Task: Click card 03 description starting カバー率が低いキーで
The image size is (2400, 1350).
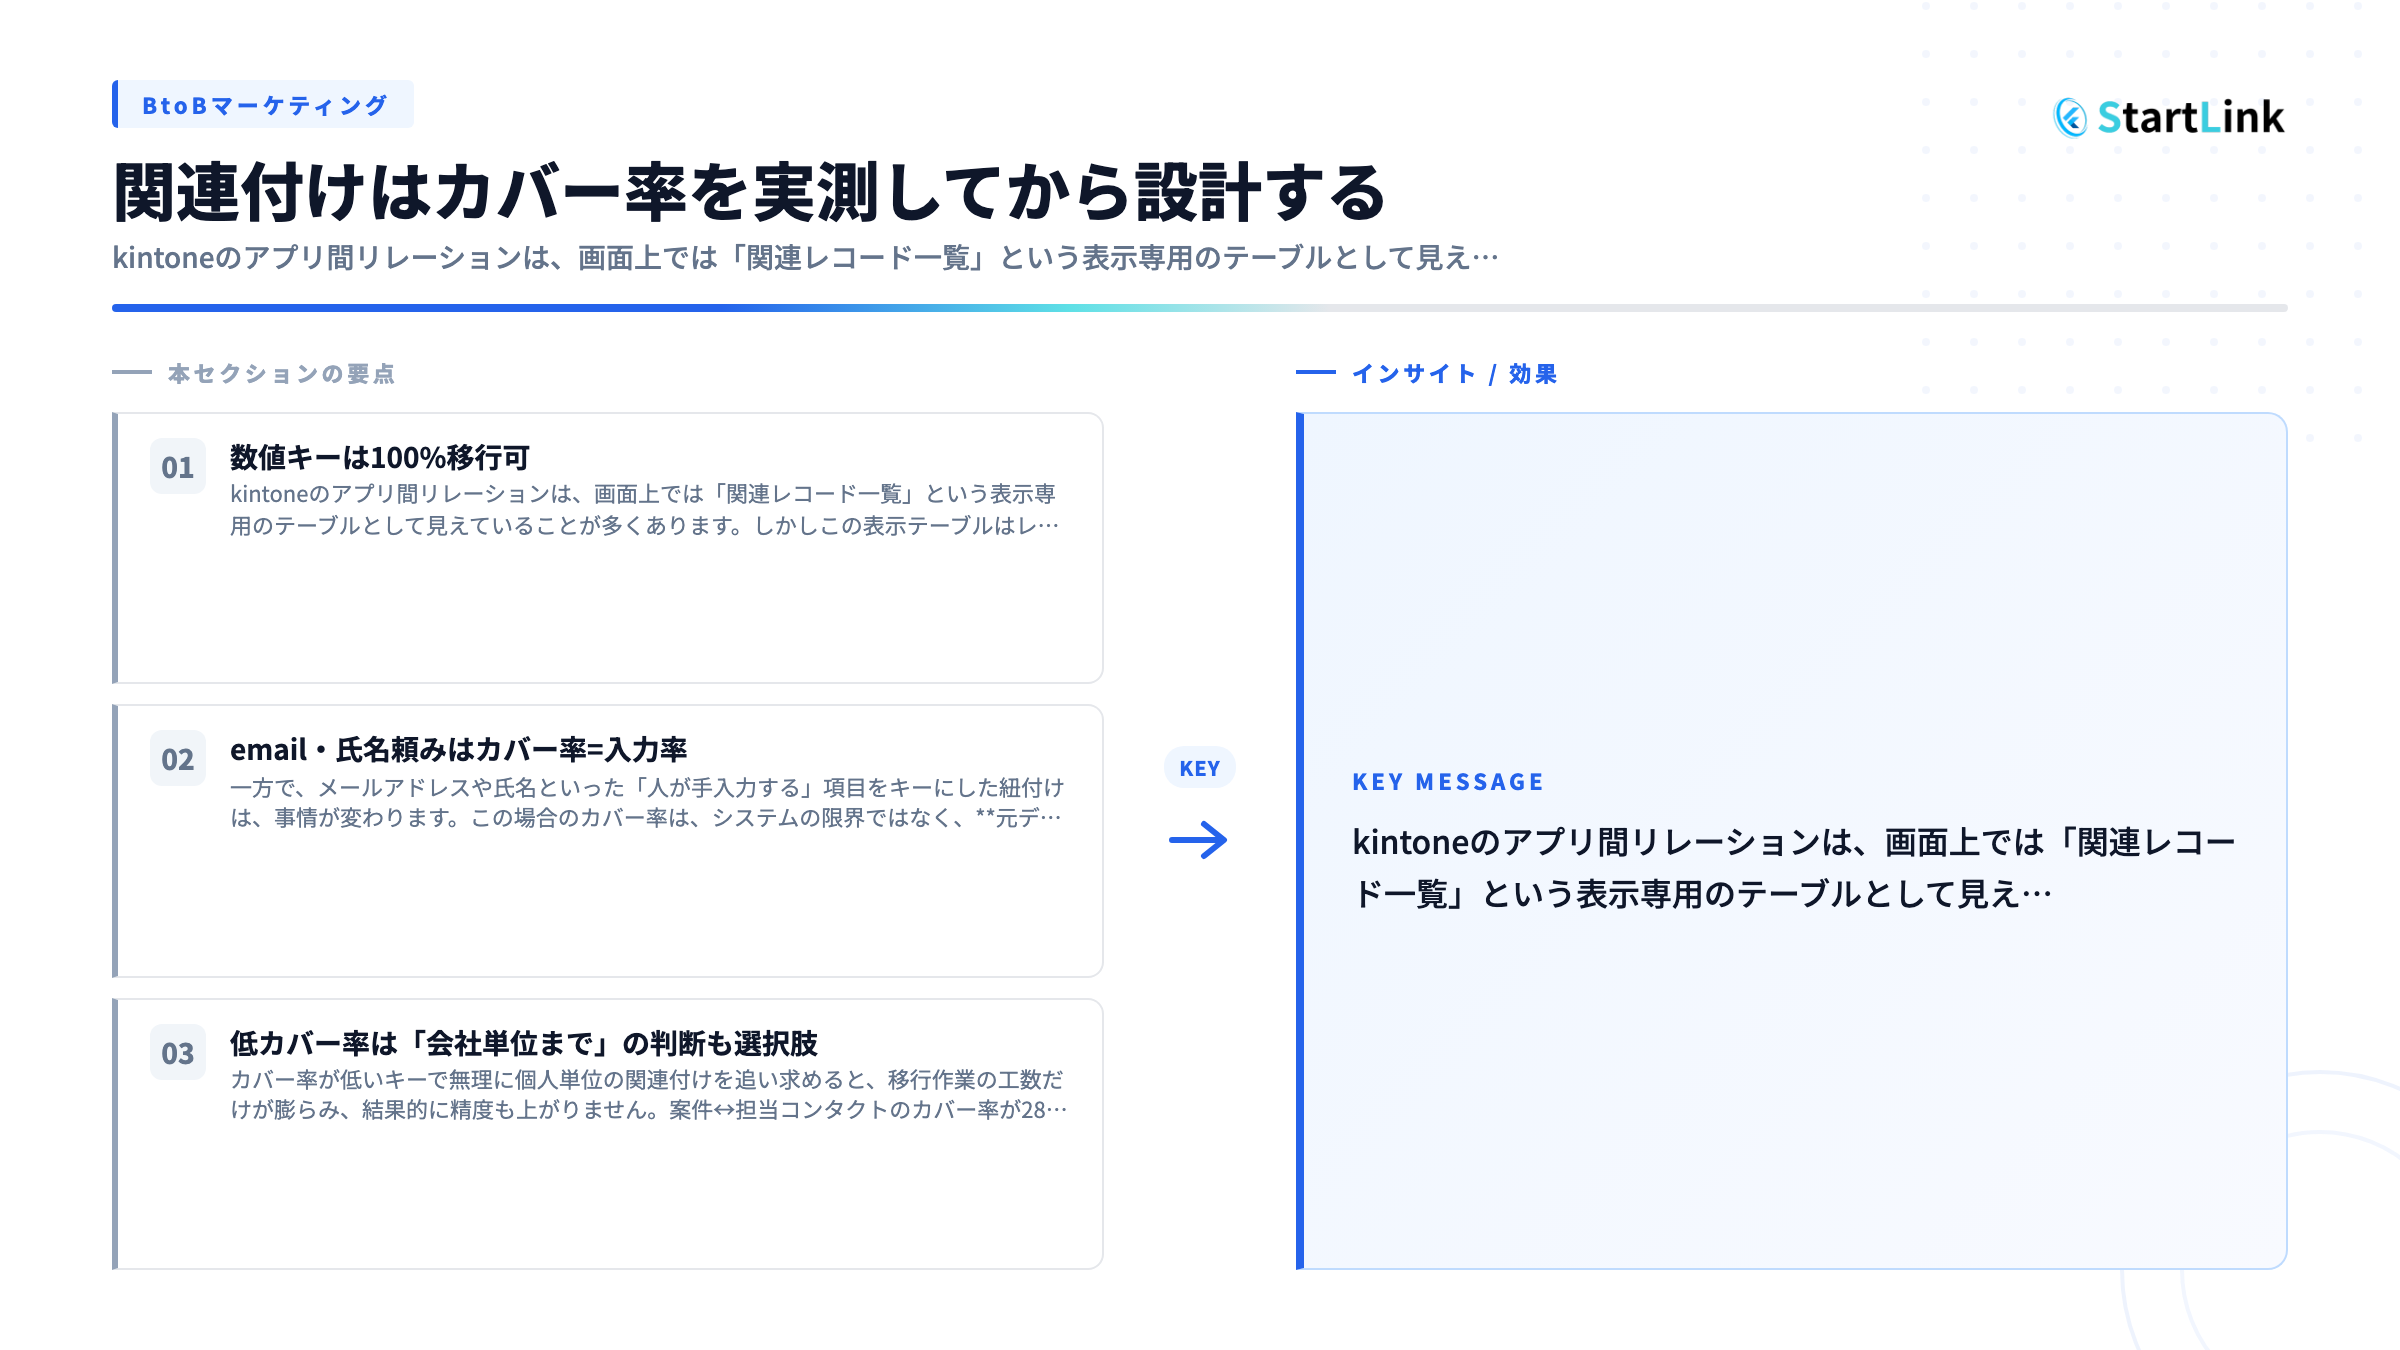Action: [x=649, y=1095]
